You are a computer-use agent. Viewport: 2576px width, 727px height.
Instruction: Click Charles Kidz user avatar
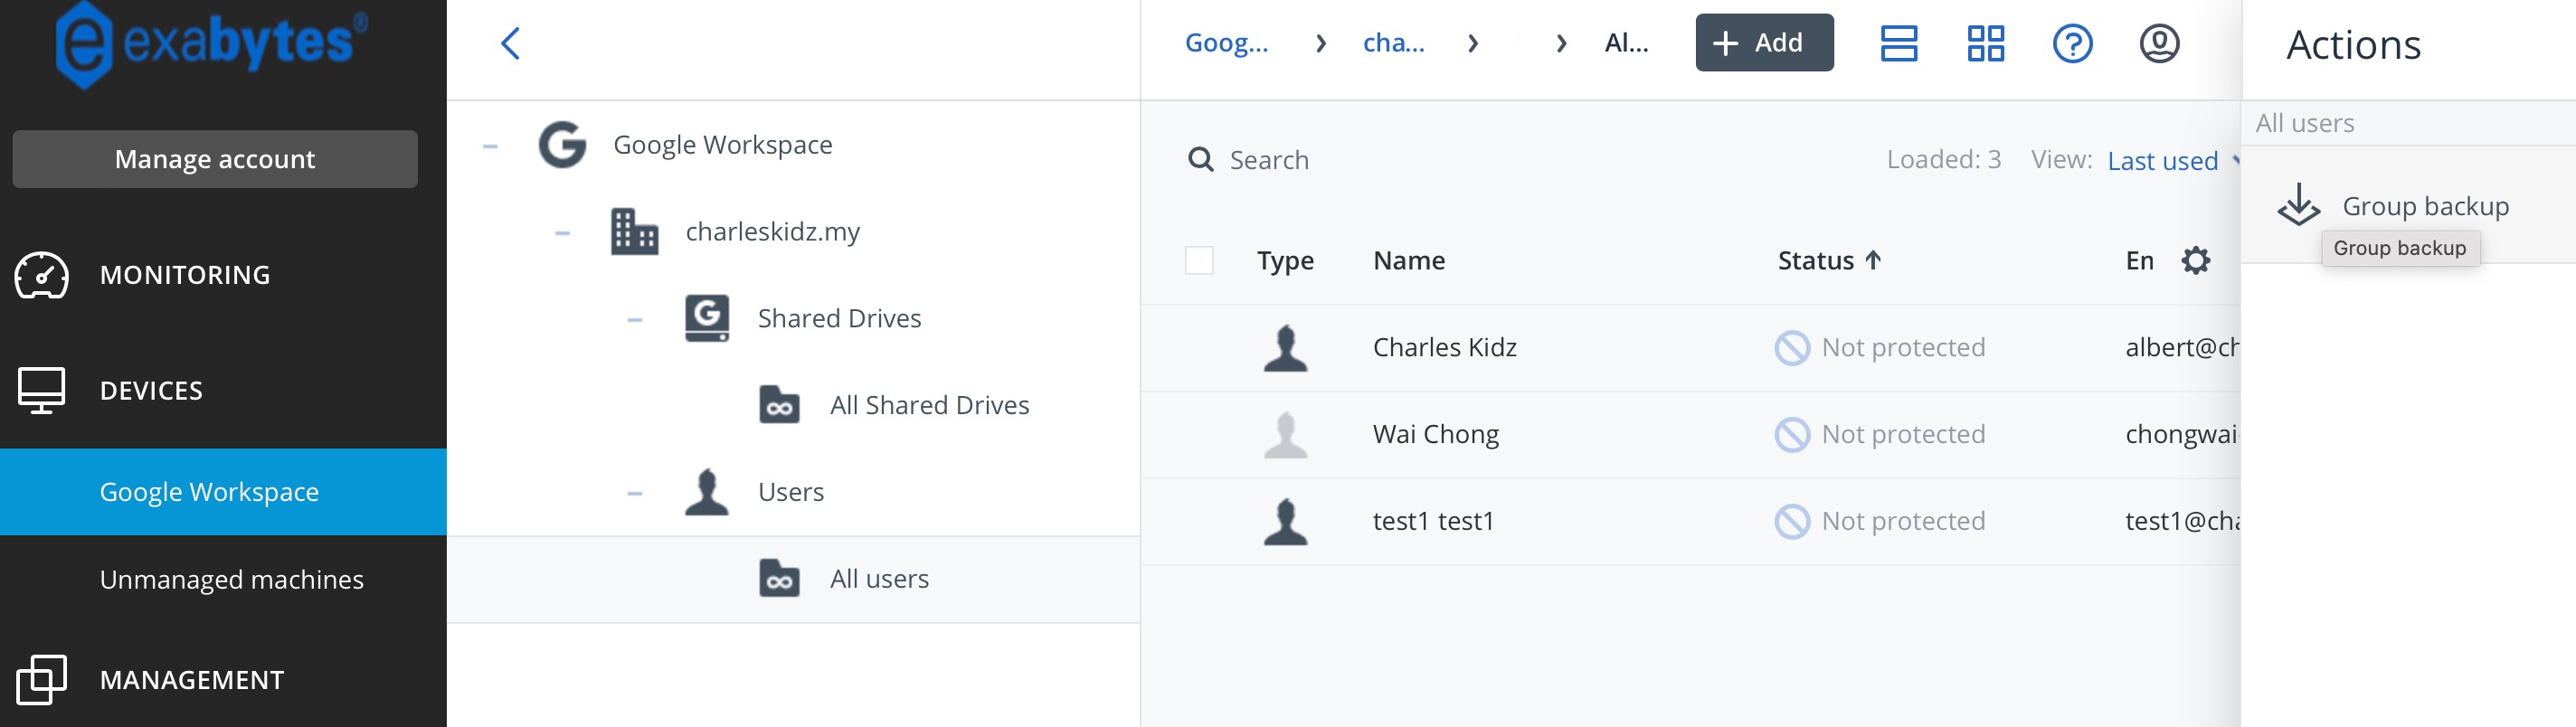pos(1286,348)
